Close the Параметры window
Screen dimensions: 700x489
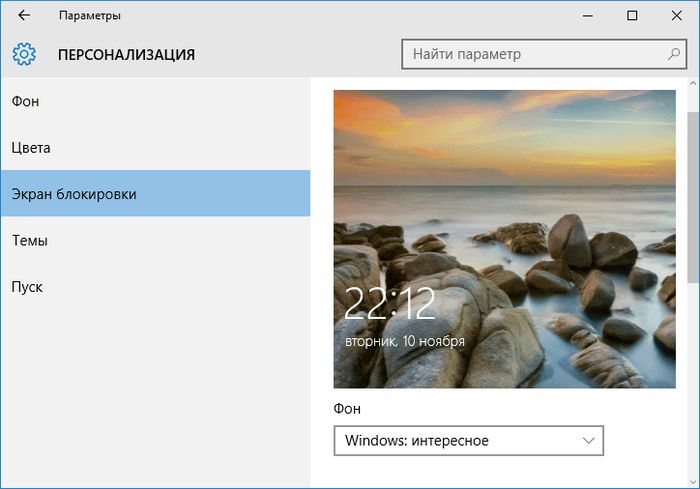[677, 16]
